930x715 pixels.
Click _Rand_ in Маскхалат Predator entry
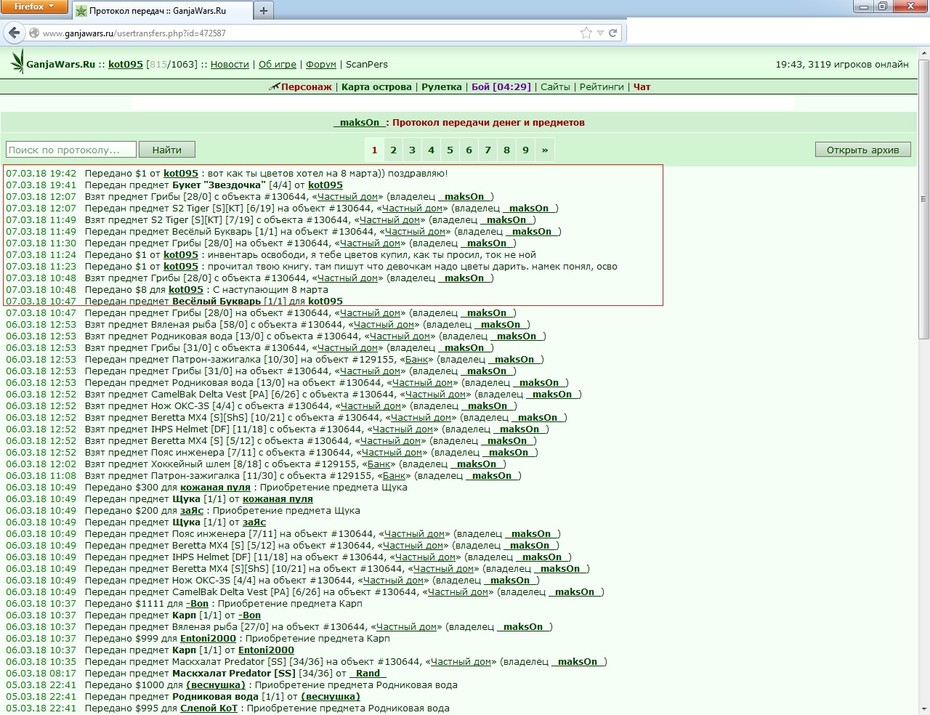pyautogui.click(x=368, y=673)
